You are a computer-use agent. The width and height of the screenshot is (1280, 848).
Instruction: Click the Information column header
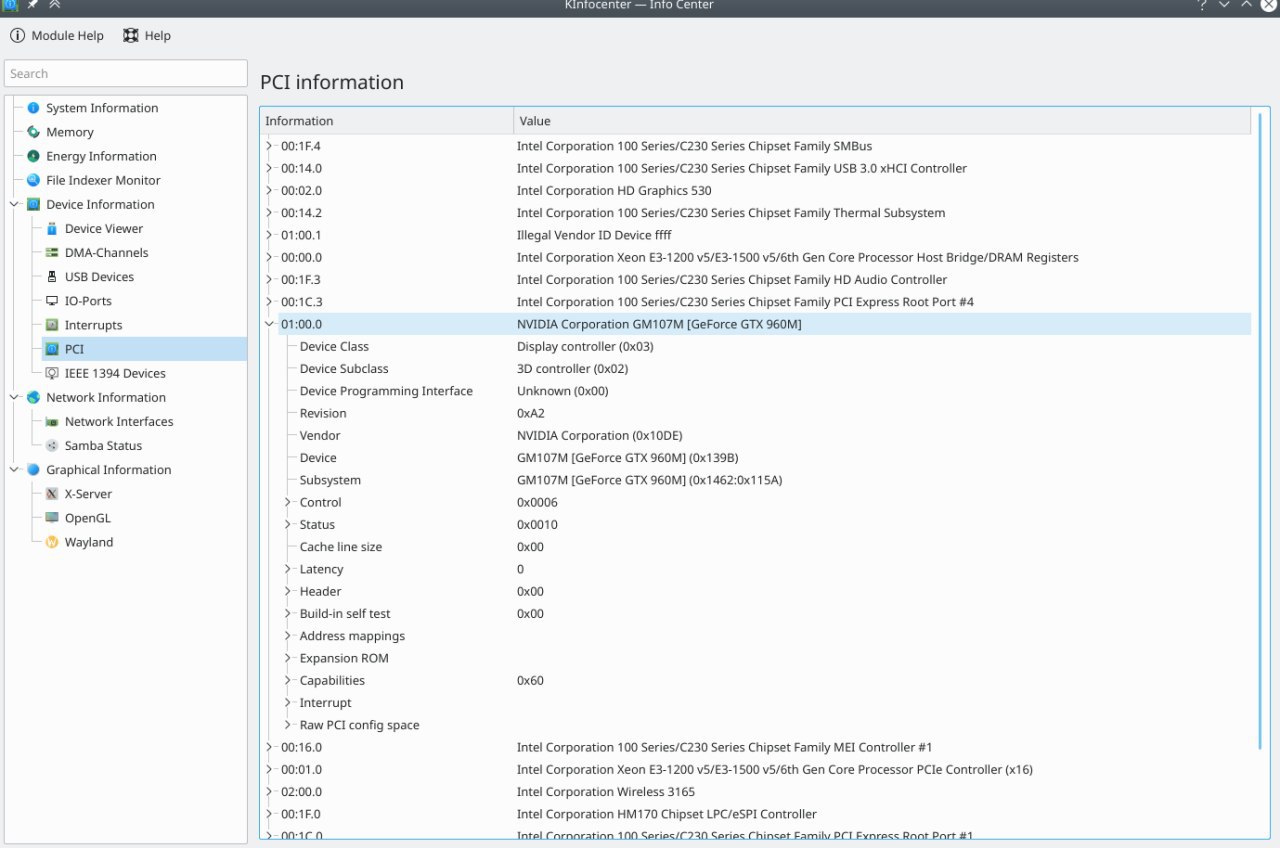click(x=387, y=121)
